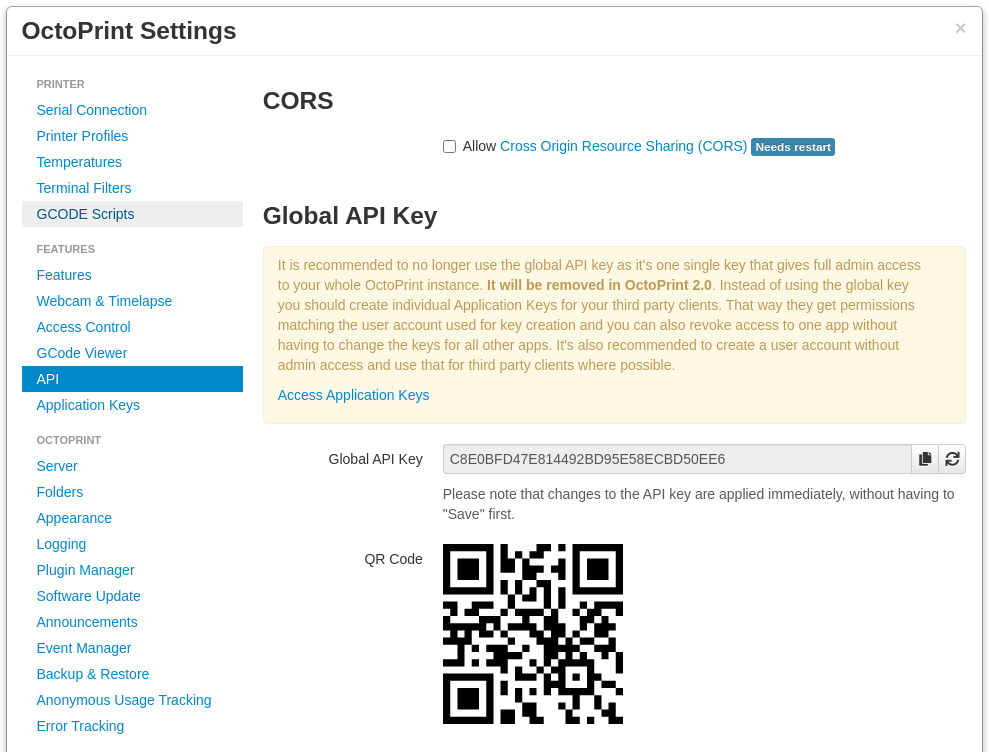Open Backup & Restore settings

93,674
